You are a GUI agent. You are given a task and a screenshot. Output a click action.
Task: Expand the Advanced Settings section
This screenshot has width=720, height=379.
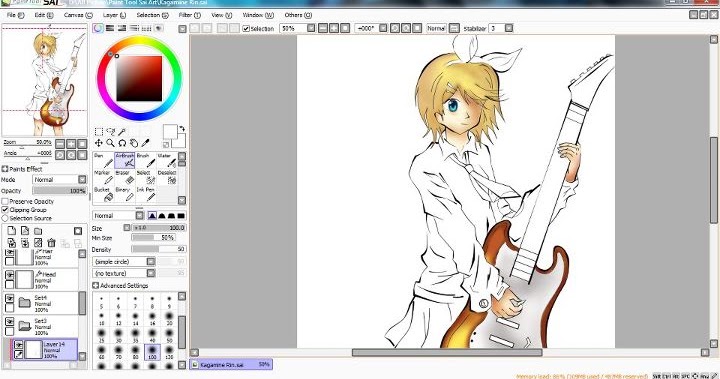[x=96, y=286]
